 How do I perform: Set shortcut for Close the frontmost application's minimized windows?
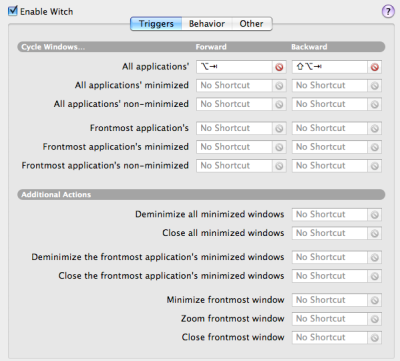[330, 276]
